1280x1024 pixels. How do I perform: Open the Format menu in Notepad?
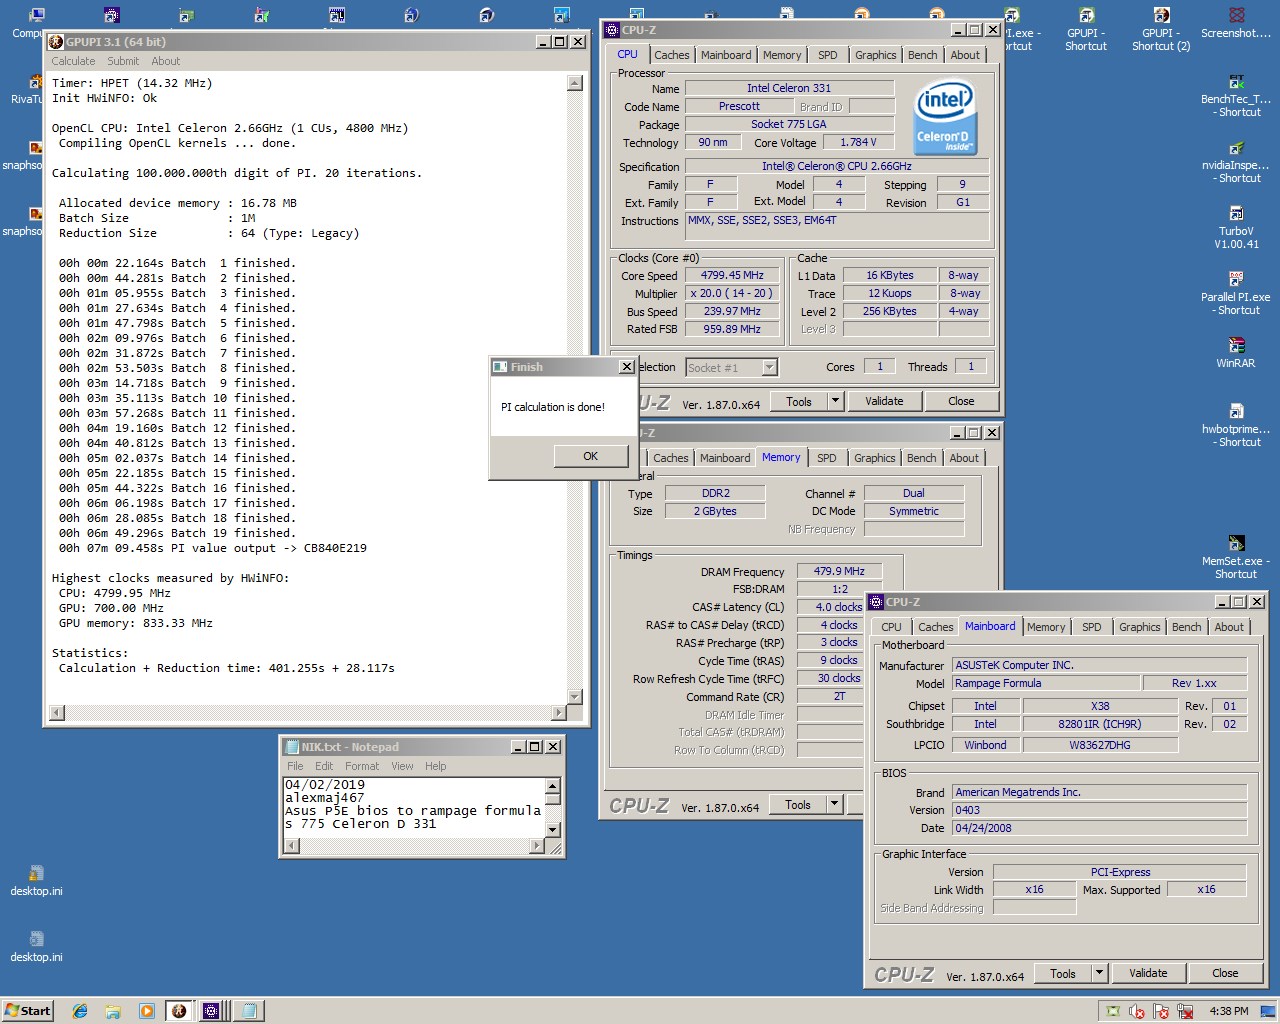(362, 766)
